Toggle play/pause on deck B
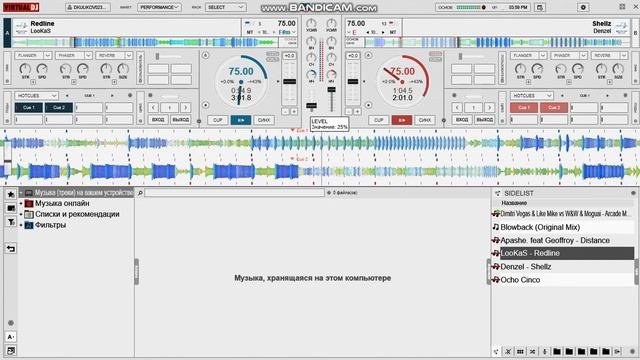 coord(402,120)
